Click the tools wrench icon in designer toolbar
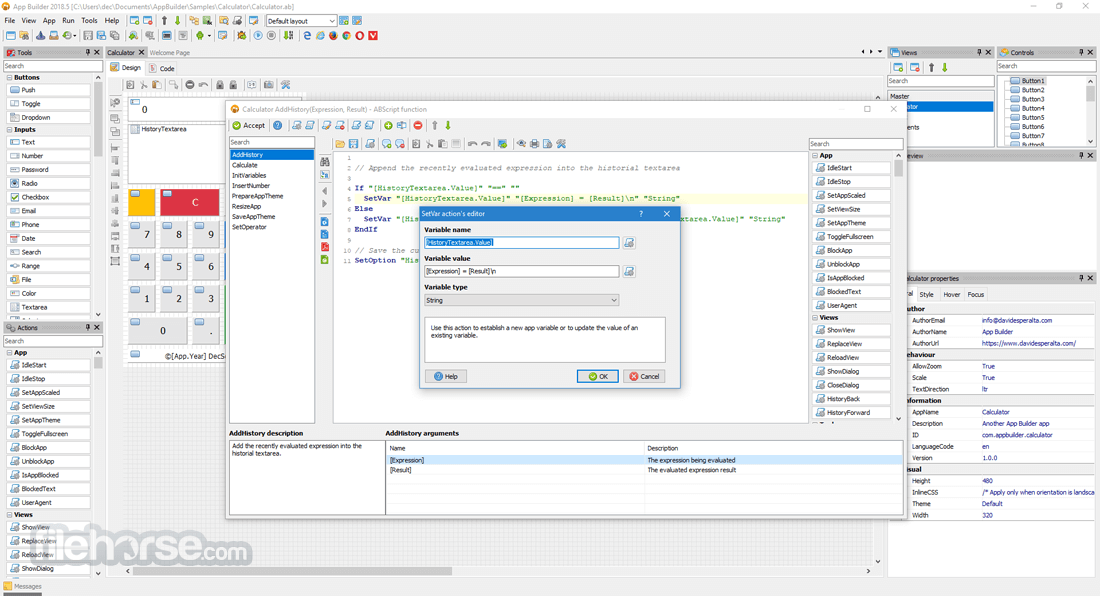The height and width of the screenshot is (596, 1100). pos(286,85)
